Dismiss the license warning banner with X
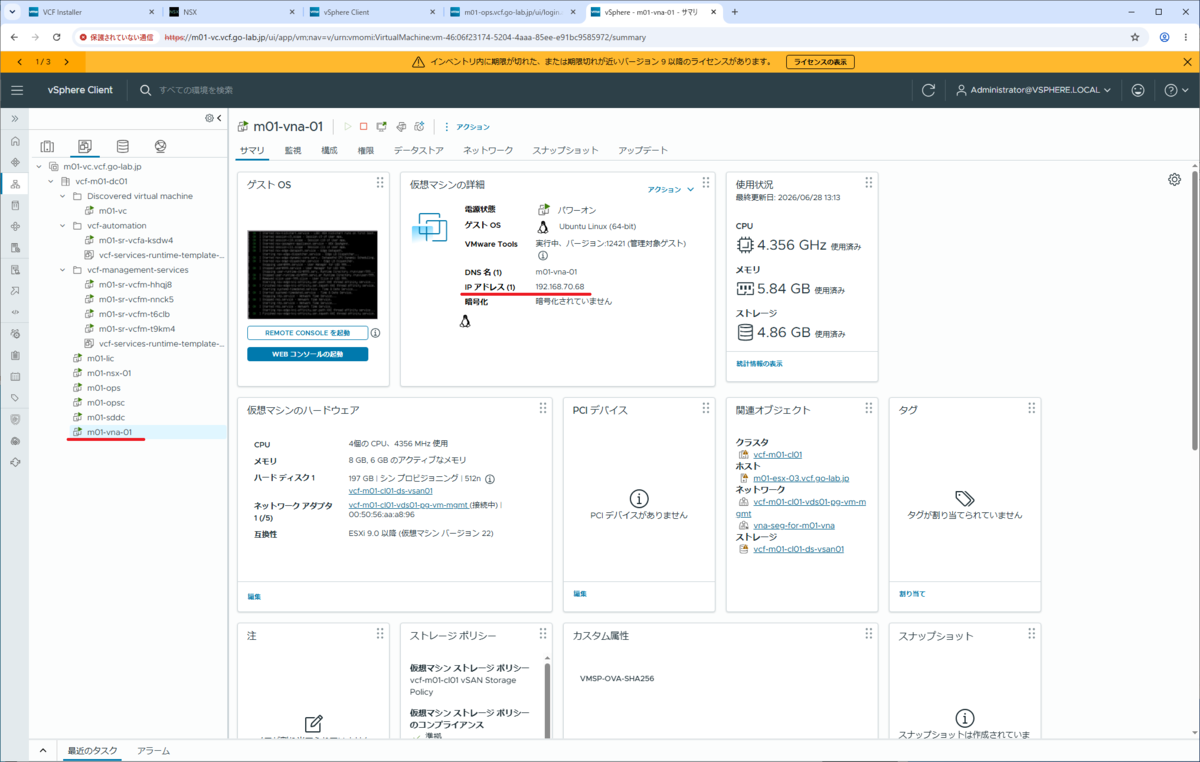 (x=1187, y=62)
